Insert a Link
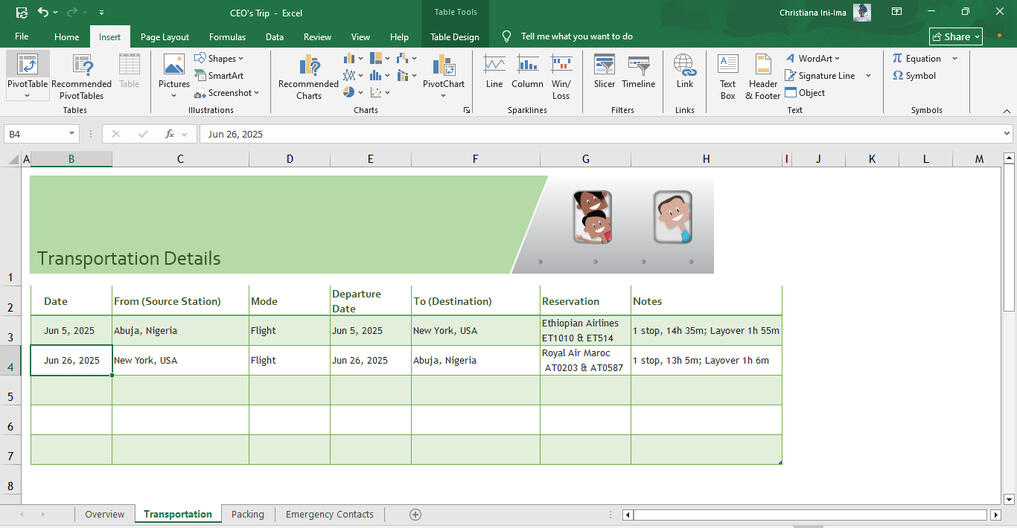Screen dimensions: 1017x528 click(x=684, y=71)
